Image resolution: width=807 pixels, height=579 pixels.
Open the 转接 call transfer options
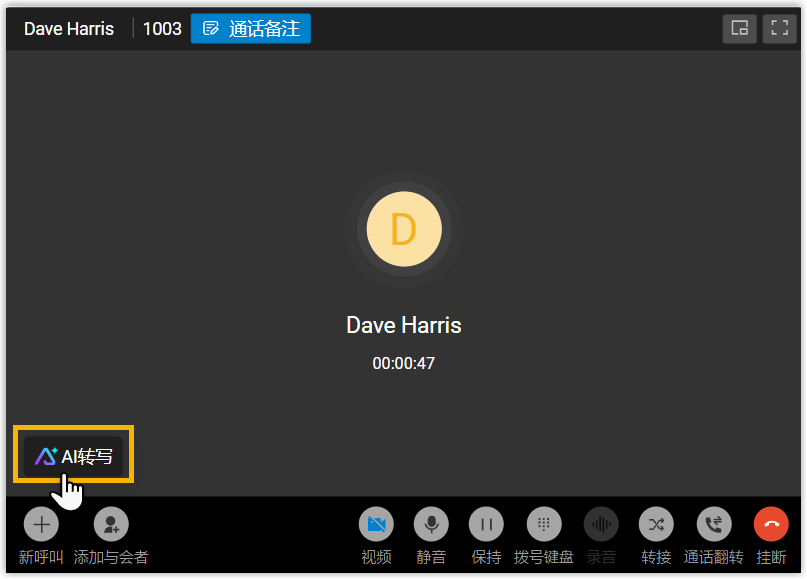656,524
